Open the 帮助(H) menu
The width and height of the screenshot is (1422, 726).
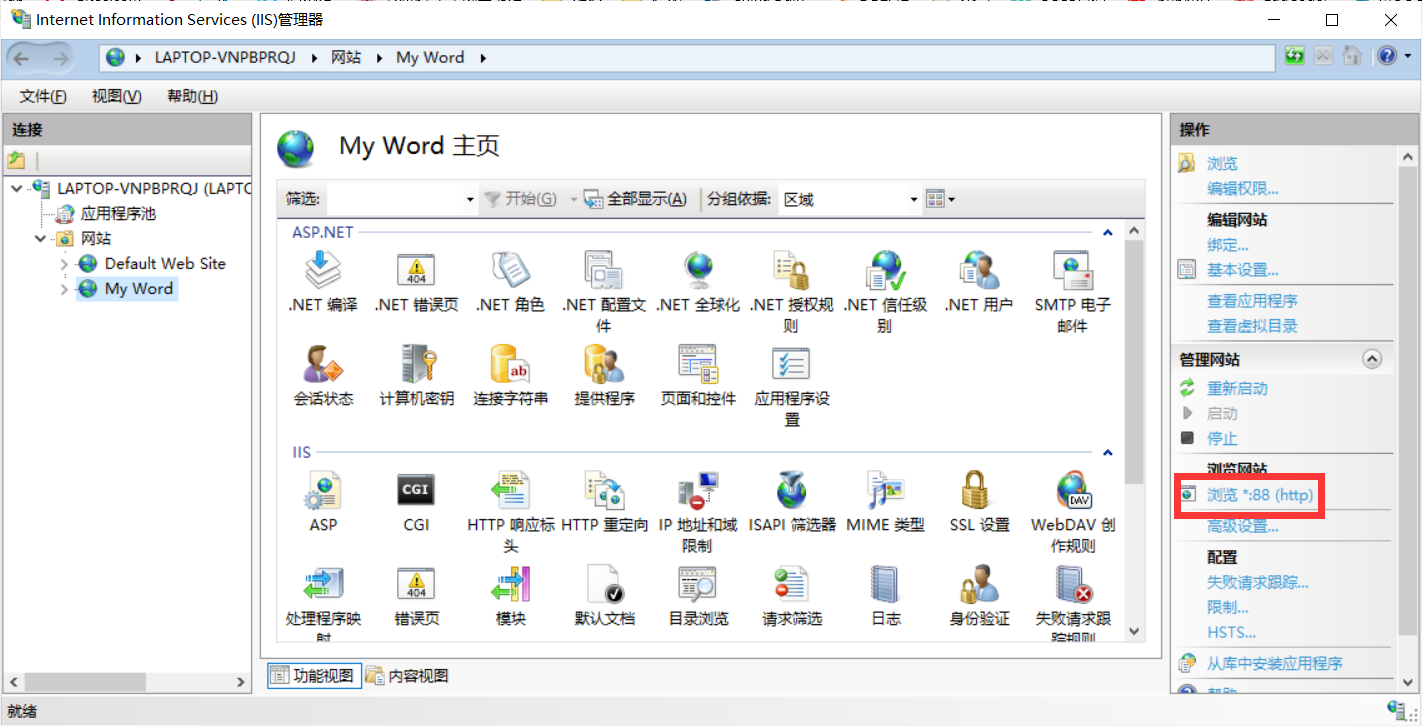coord(191,96)
